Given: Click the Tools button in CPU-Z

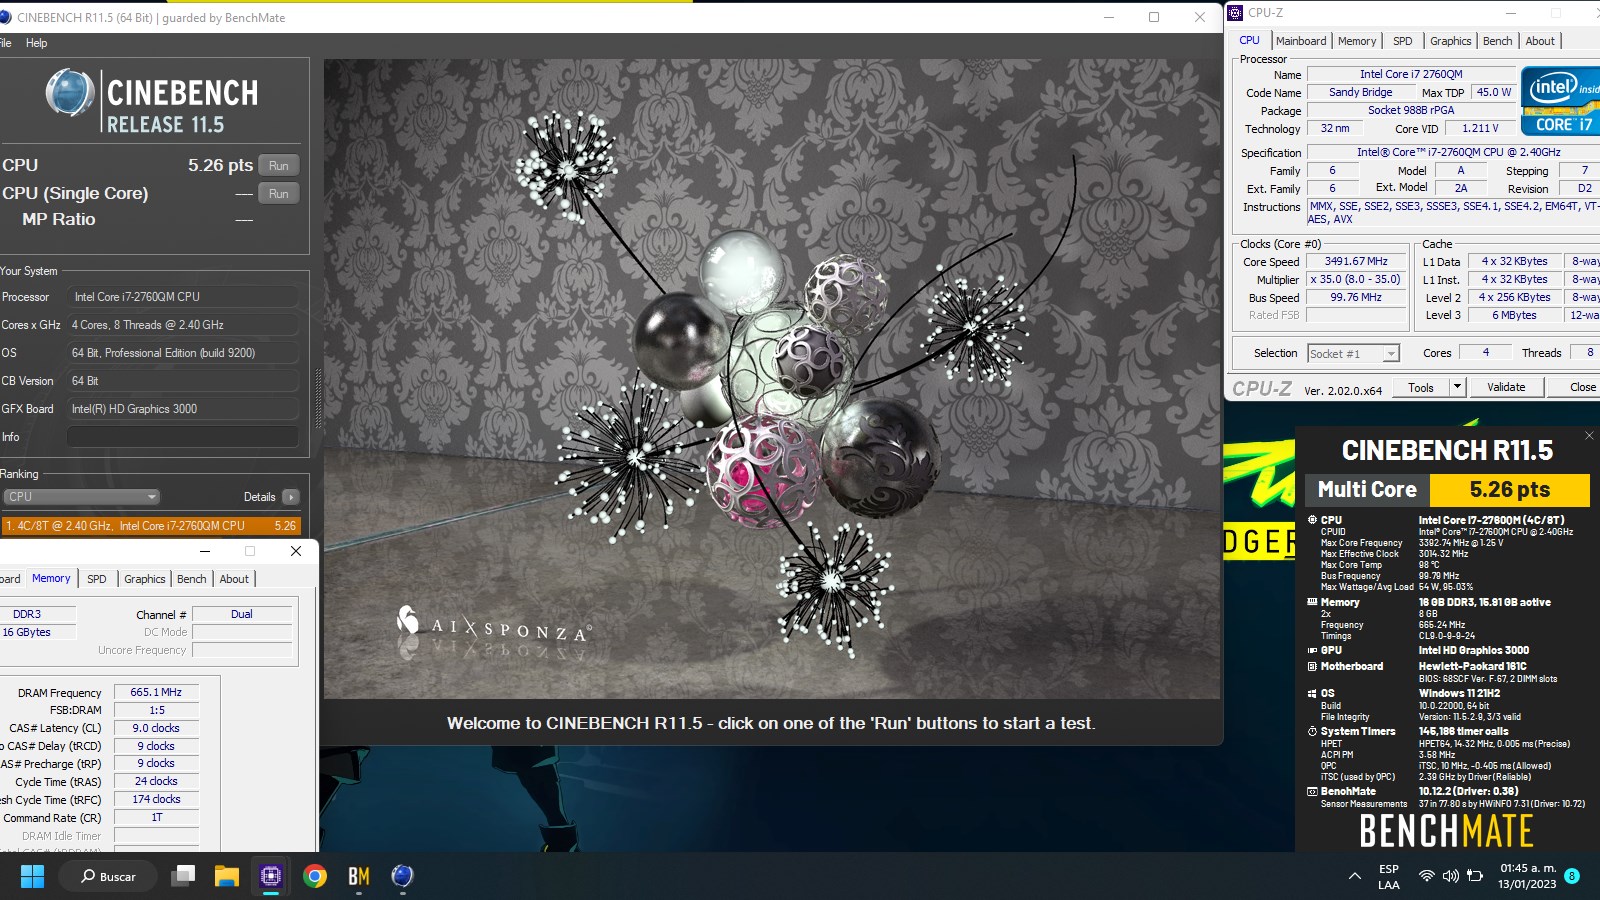Looking at the screenshot, I should pos(1420,388).
